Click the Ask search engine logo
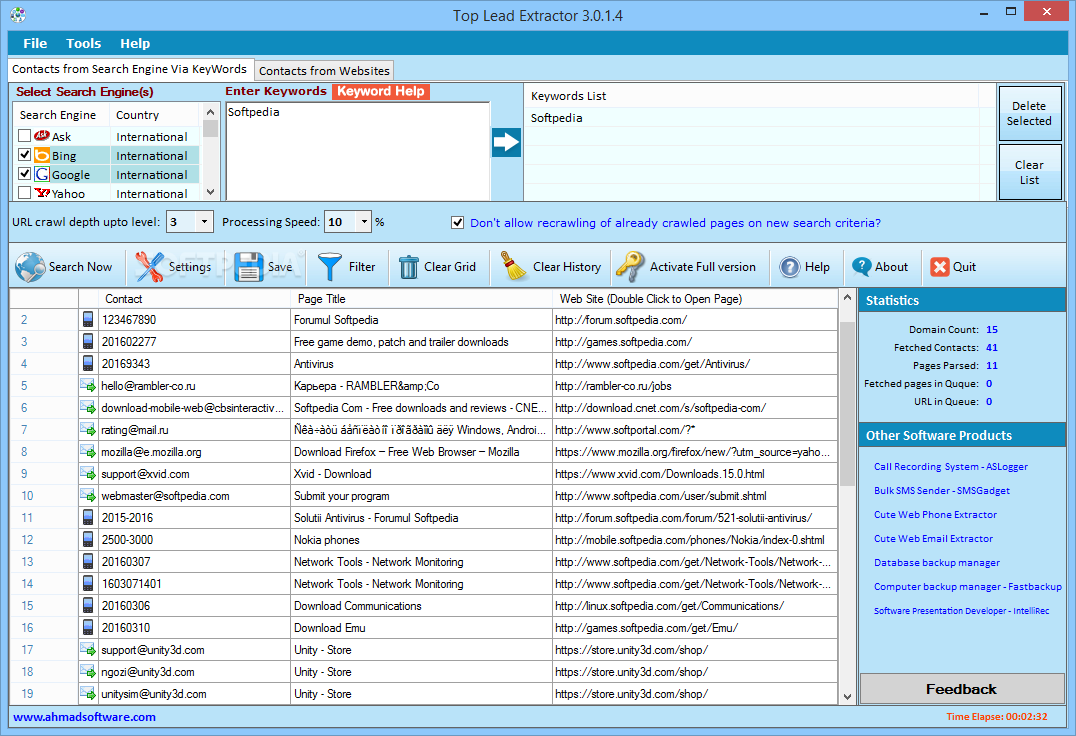1076x736 pixels. (x=42, y=136)
